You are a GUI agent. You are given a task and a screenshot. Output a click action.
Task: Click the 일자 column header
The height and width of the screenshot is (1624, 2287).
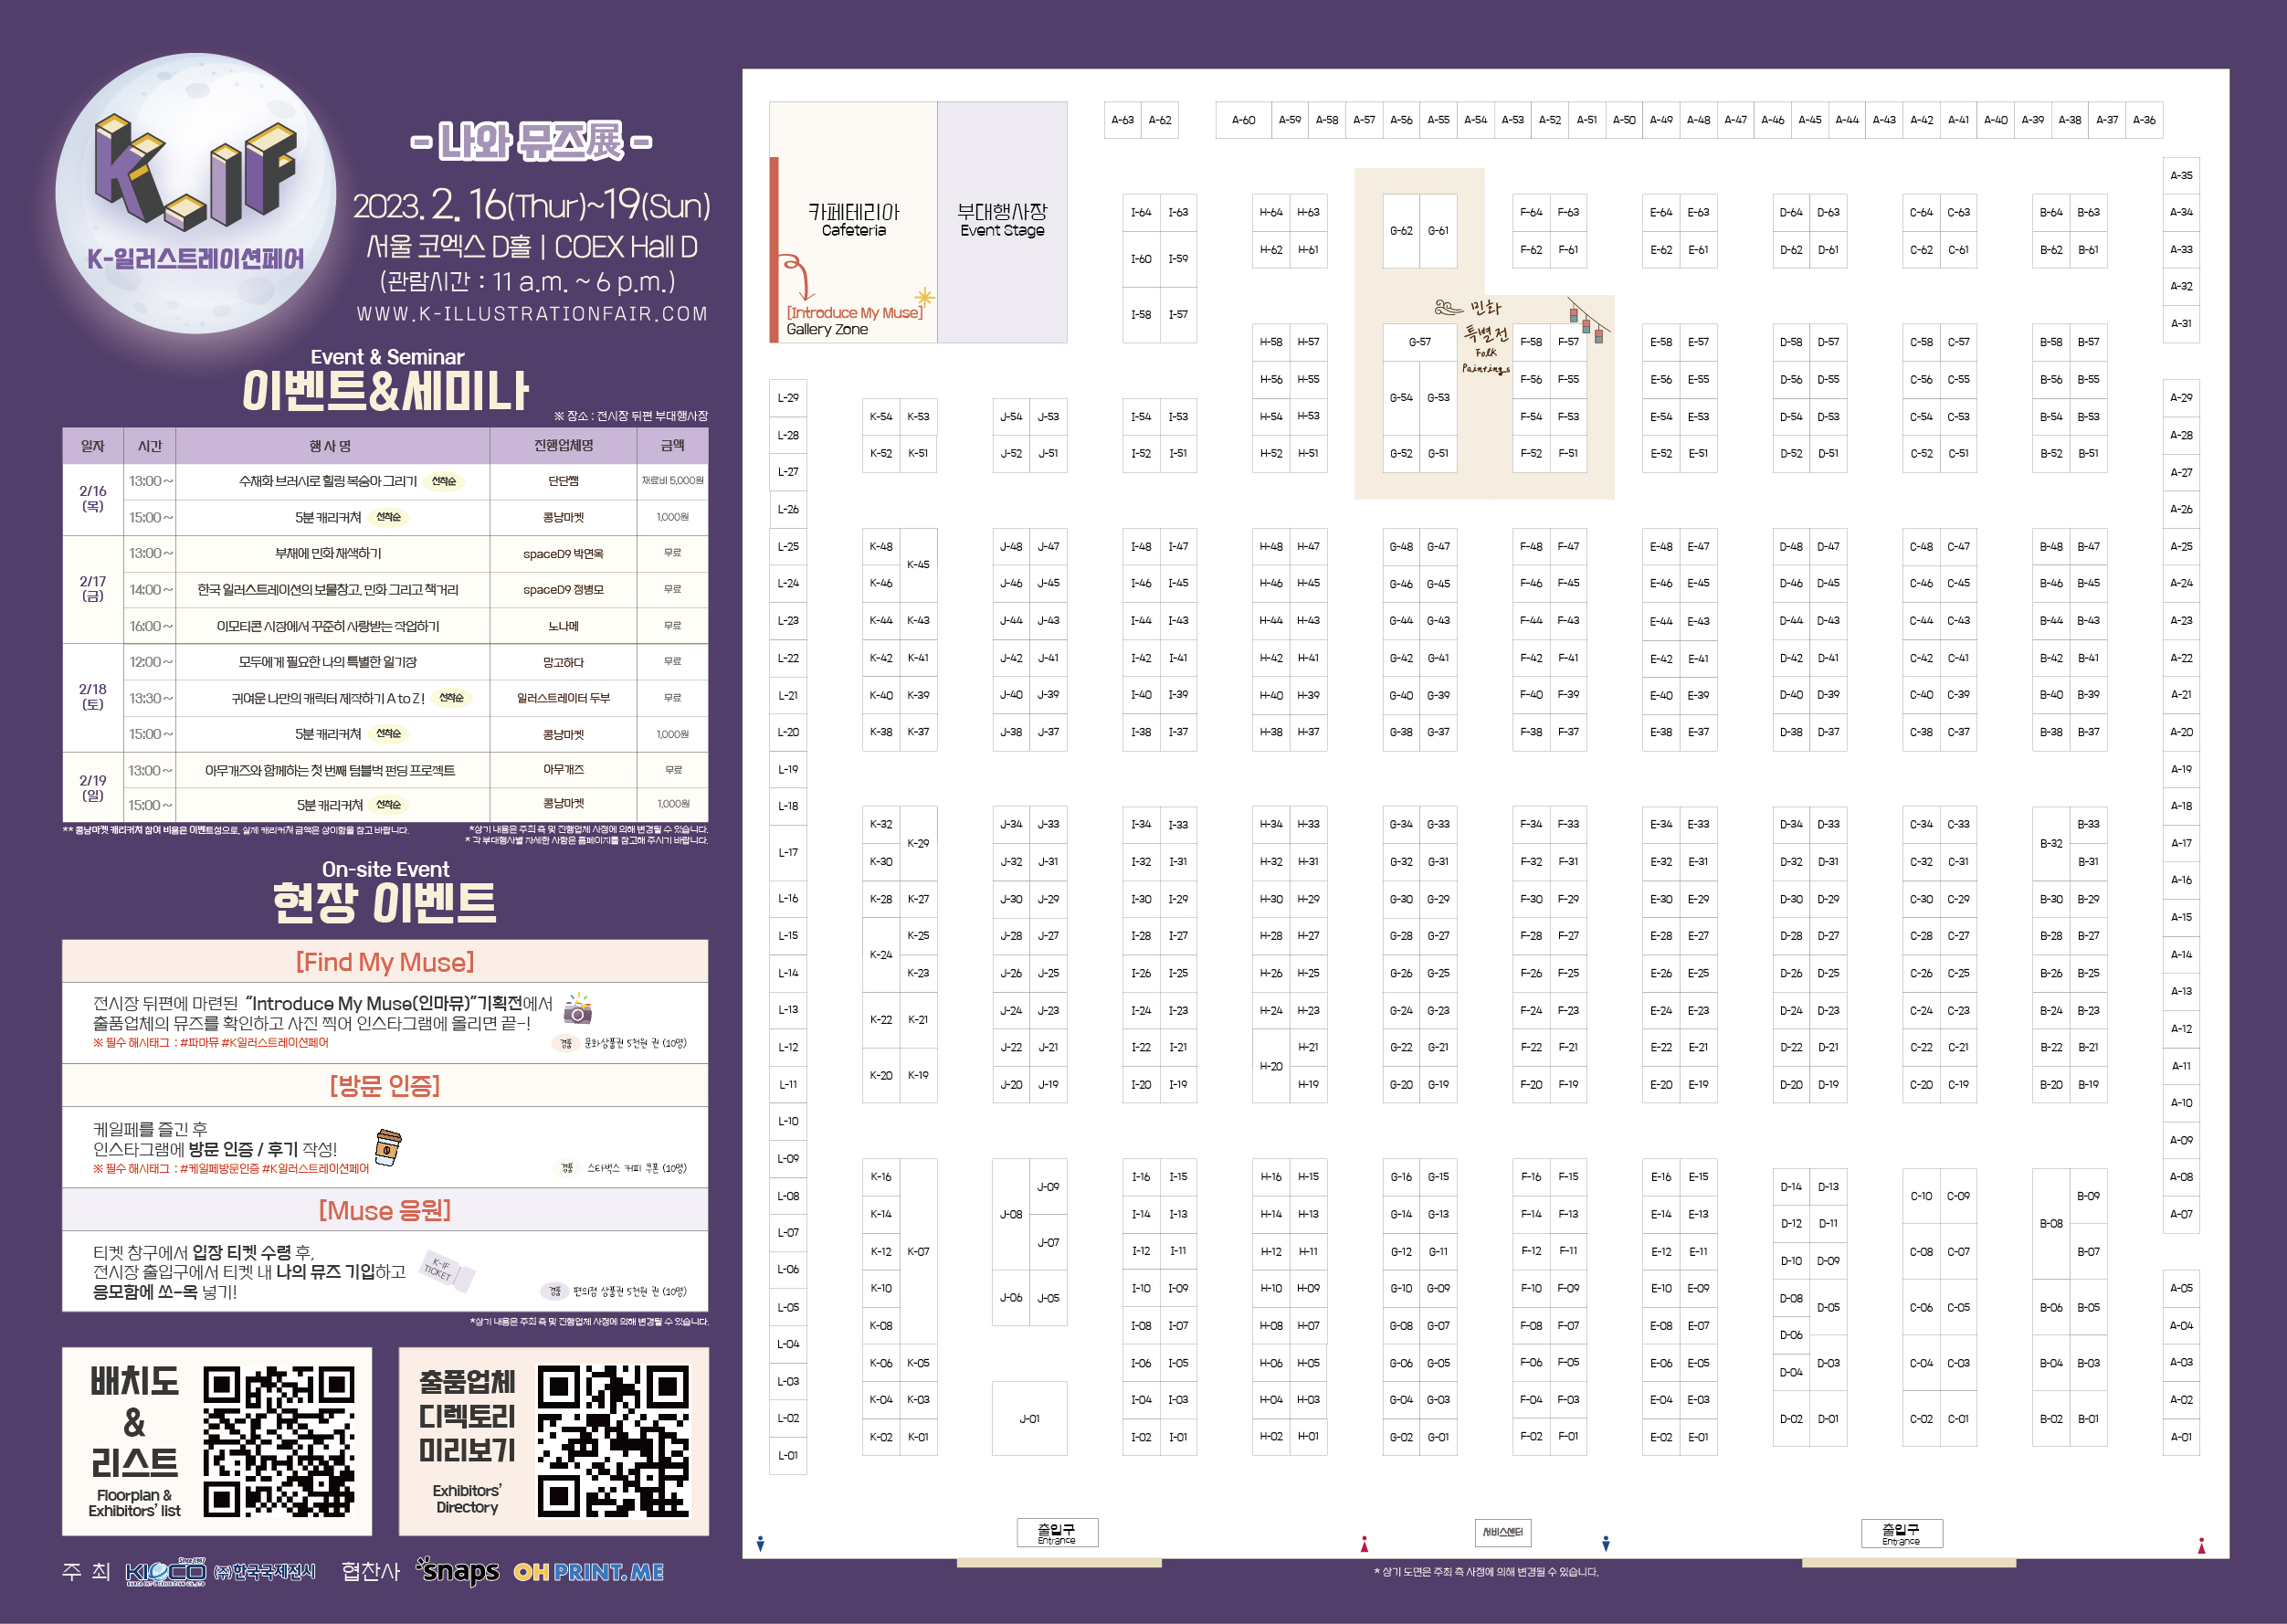click(93, 446)
